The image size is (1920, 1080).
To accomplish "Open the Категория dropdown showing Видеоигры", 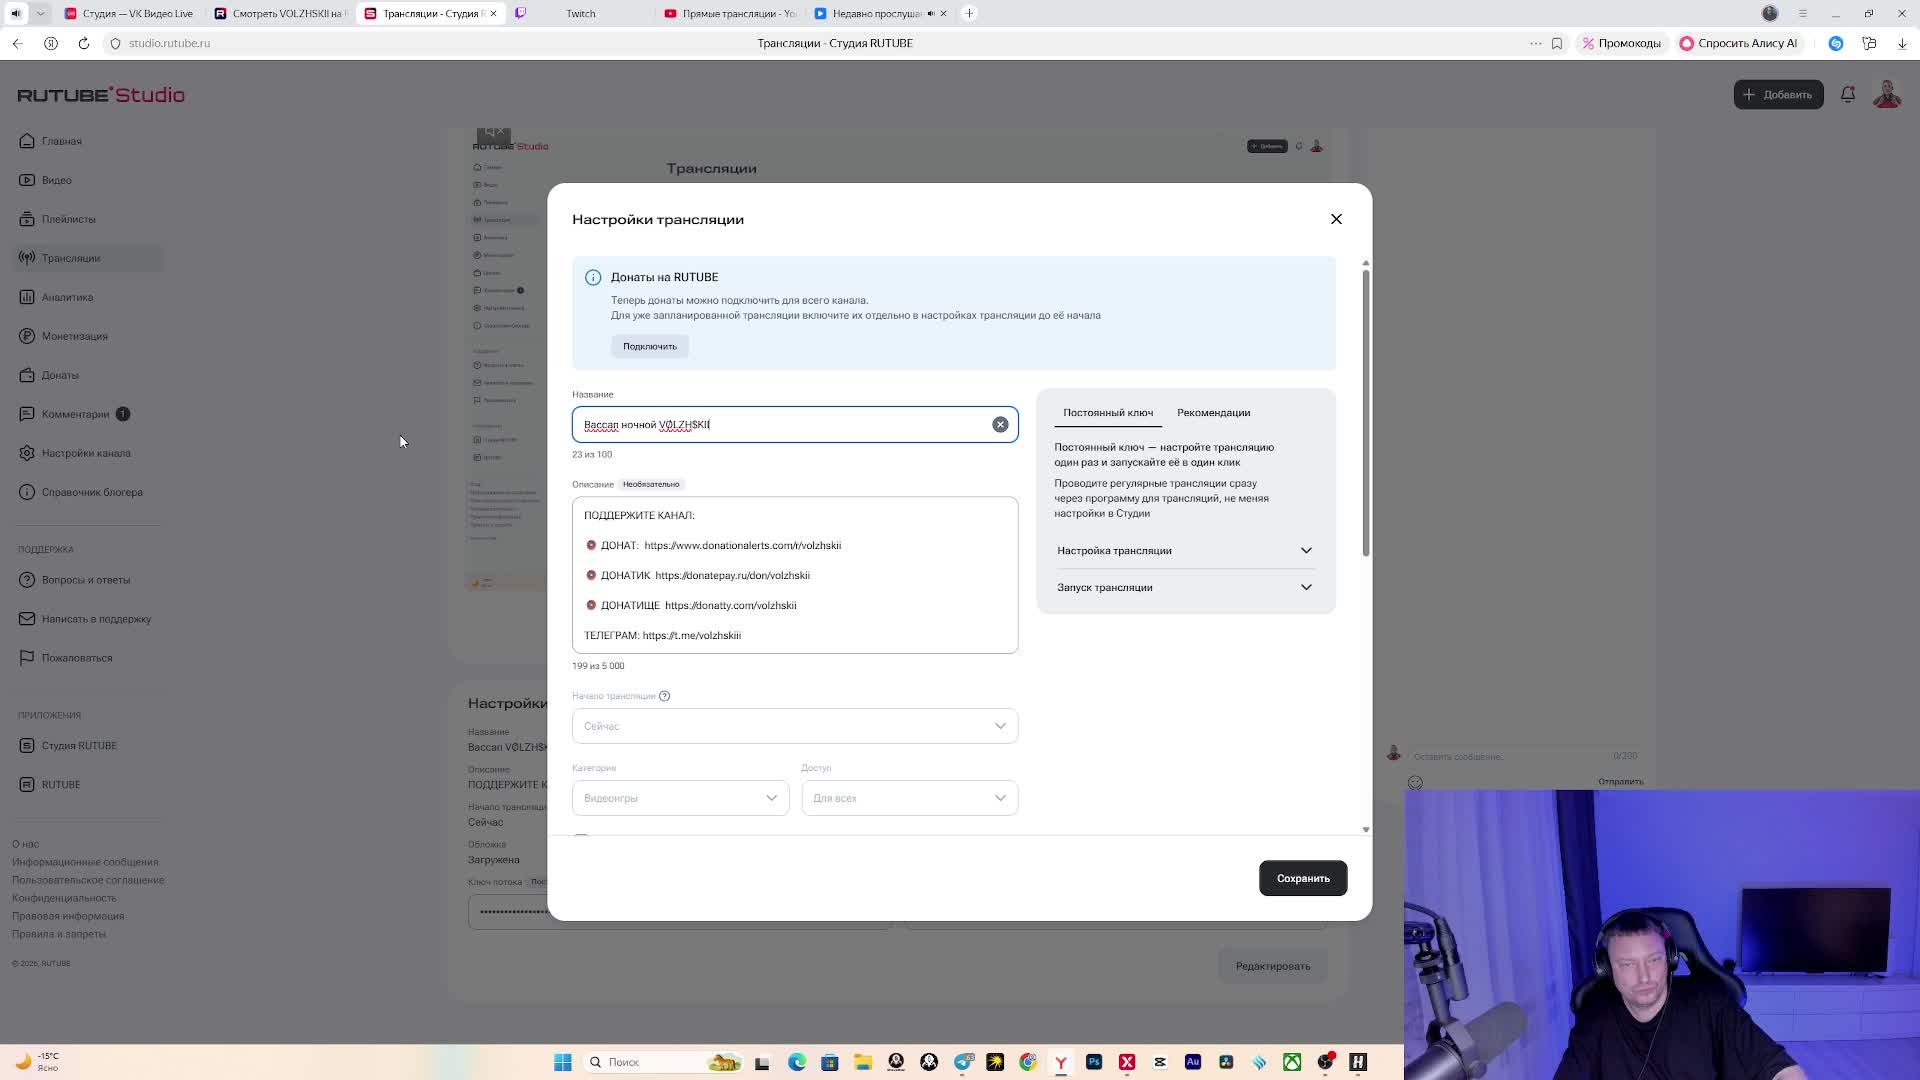I will (x=680, y=798).
